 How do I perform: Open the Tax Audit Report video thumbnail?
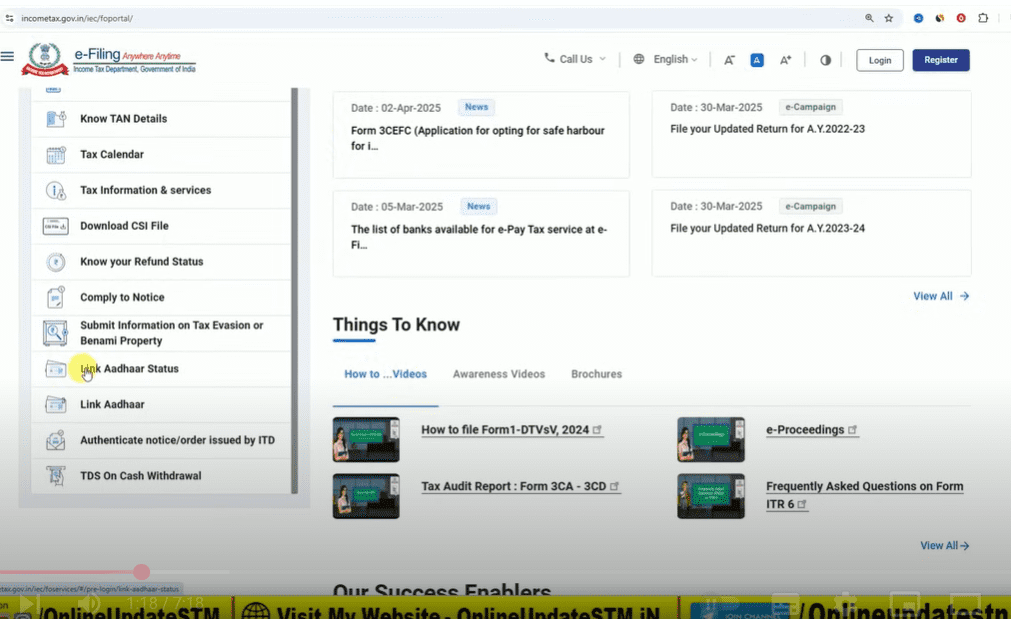pos(366,496)
